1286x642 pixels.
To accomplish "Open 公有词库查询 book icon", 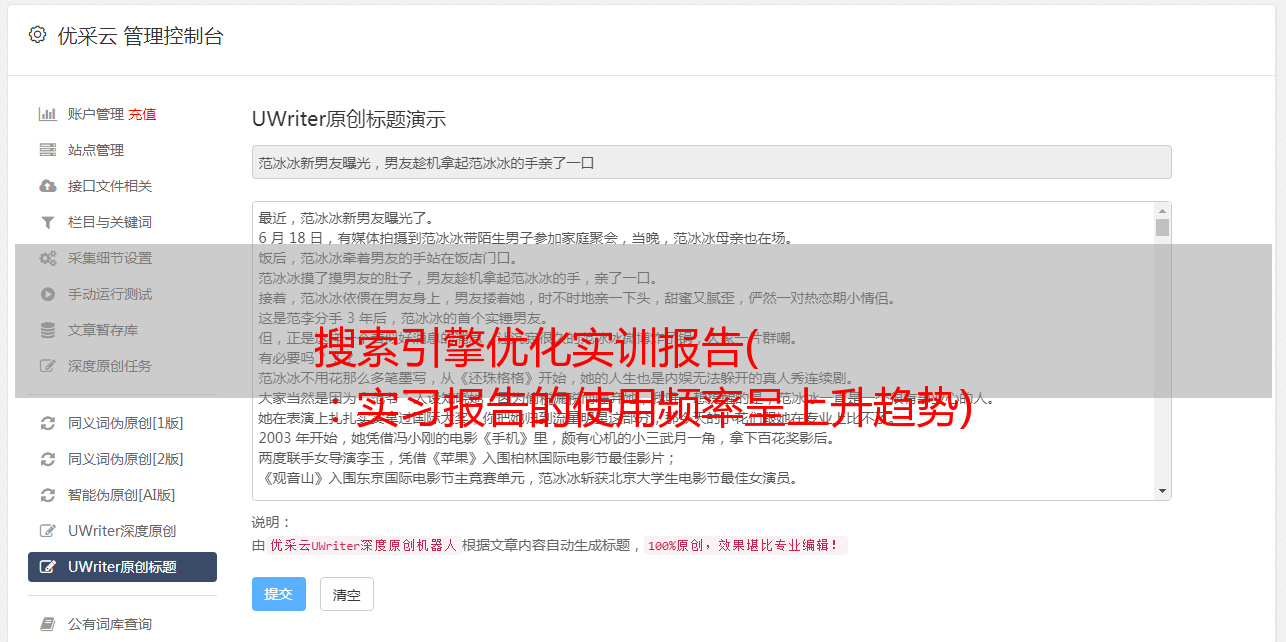I will [x=47, y=624].
